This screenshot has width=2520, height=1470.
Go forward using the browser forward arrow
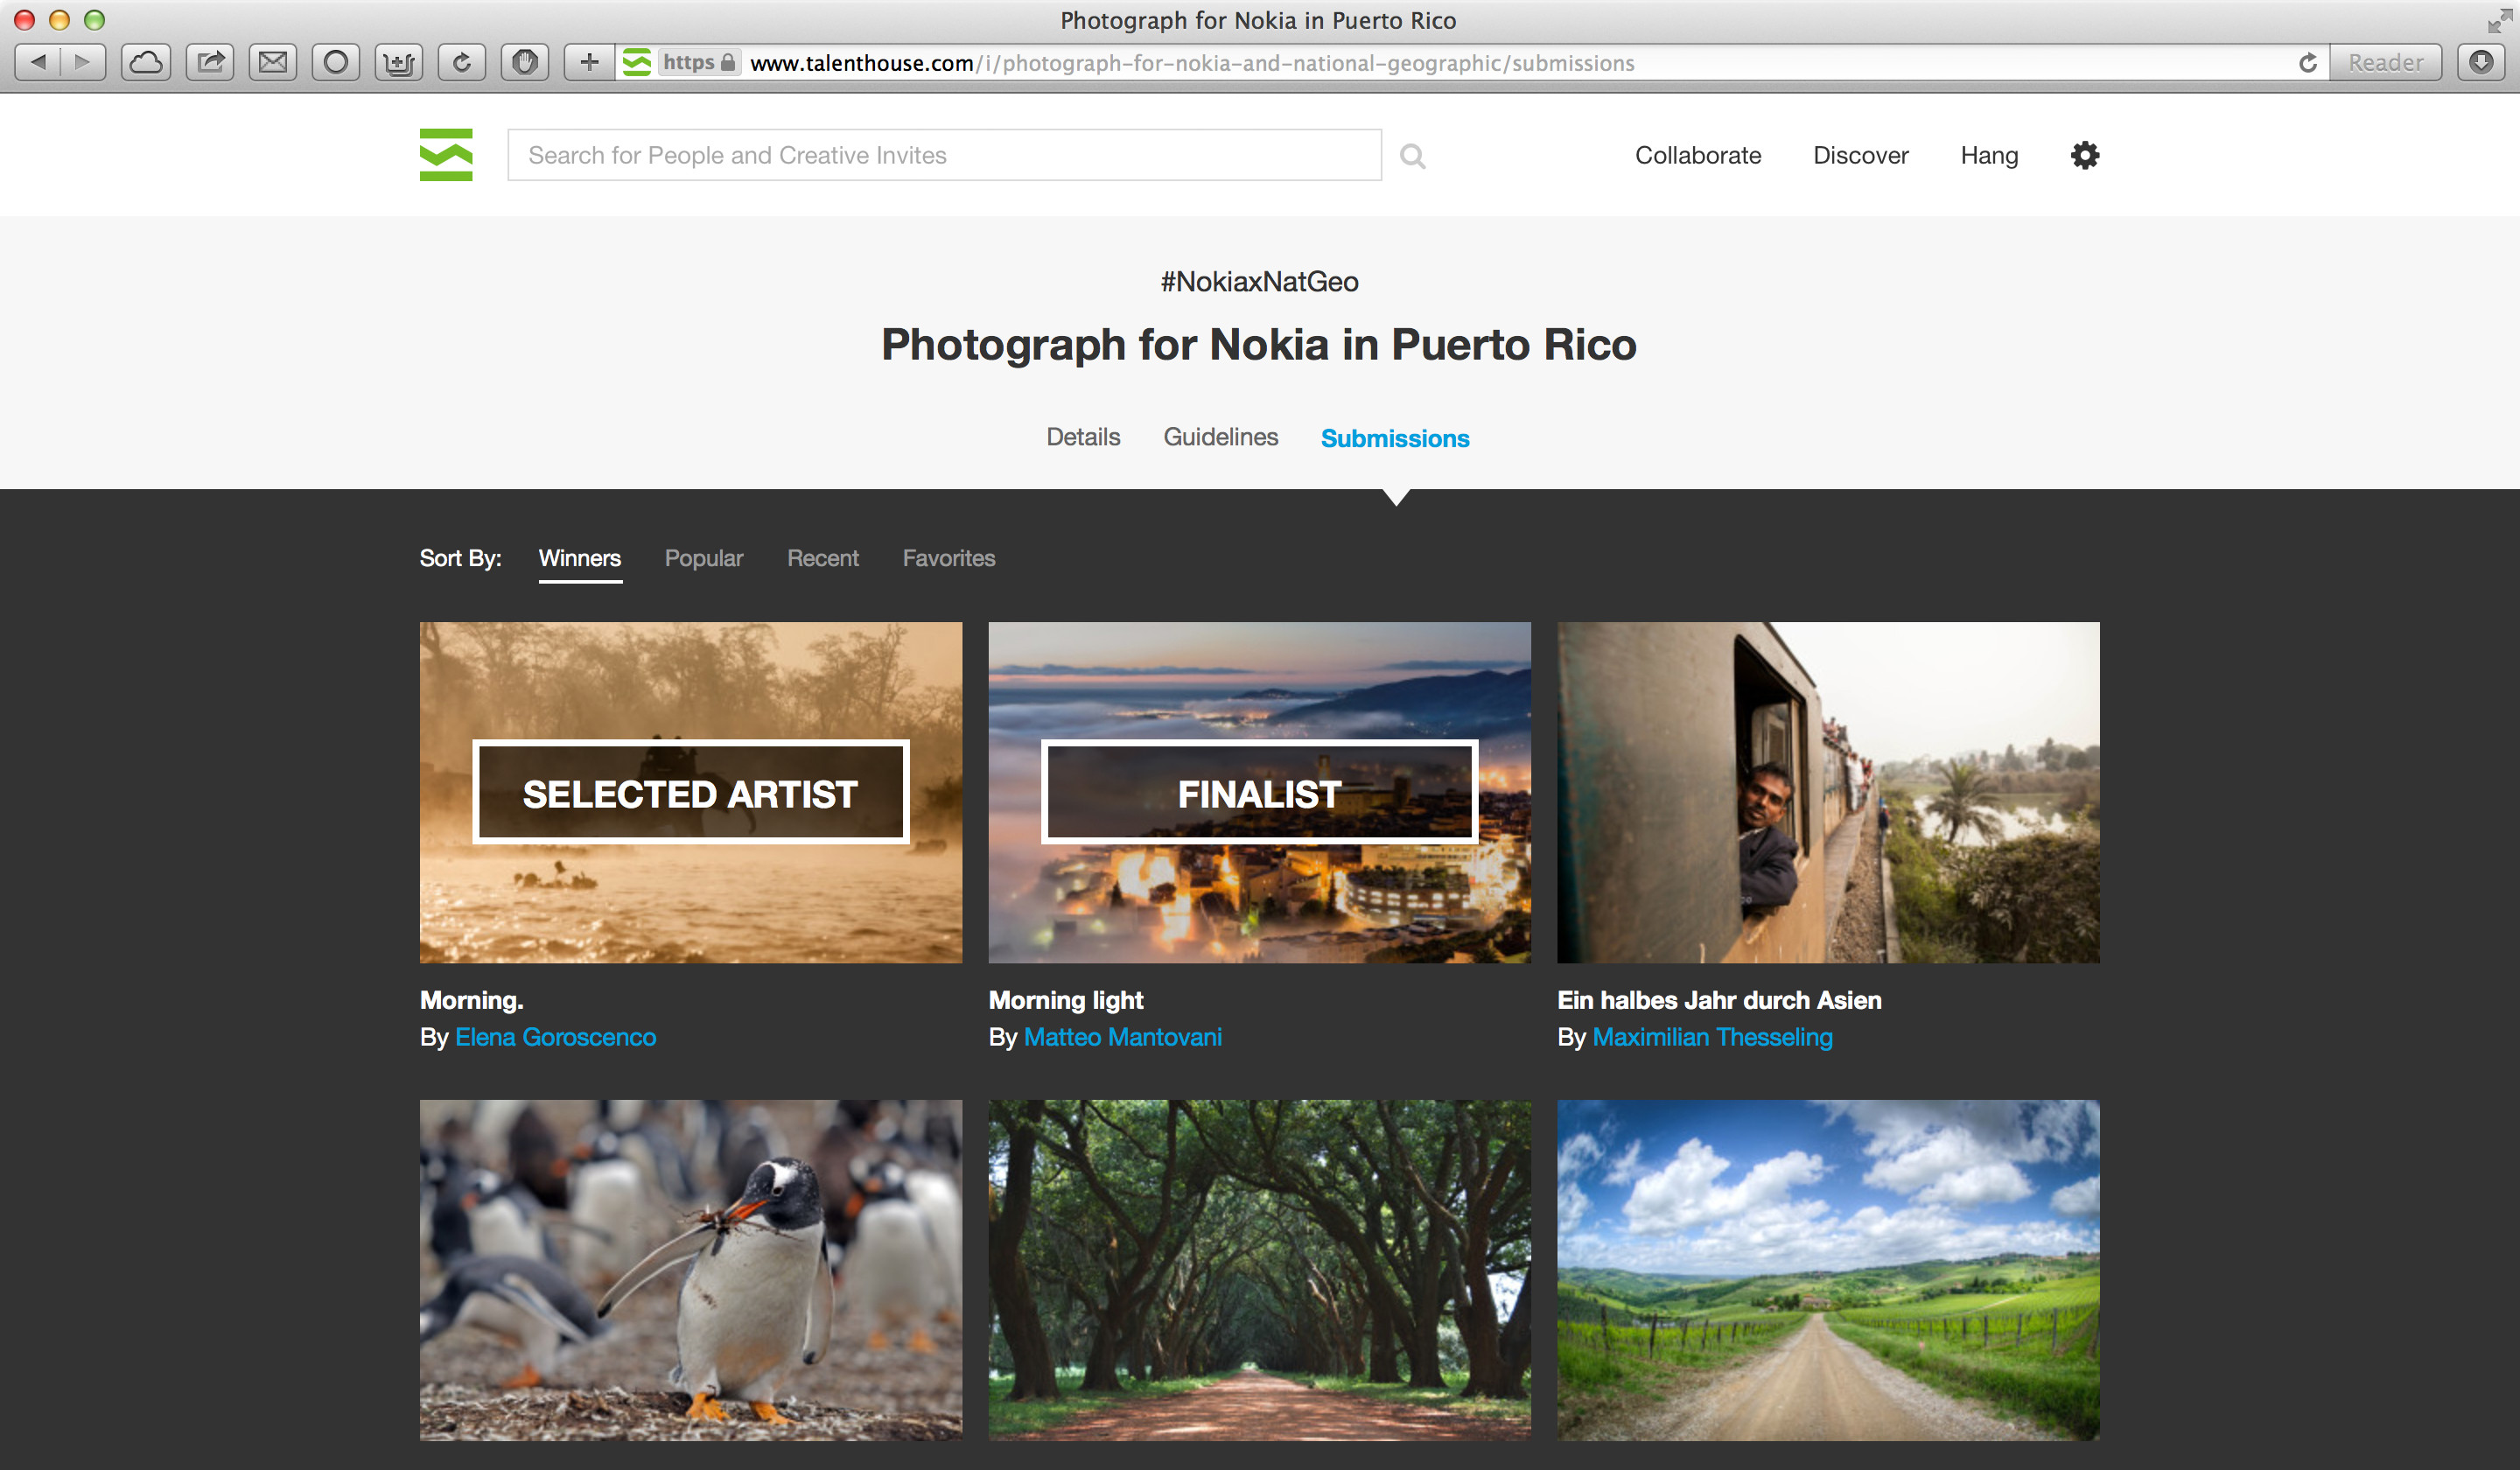pos(83,62)
